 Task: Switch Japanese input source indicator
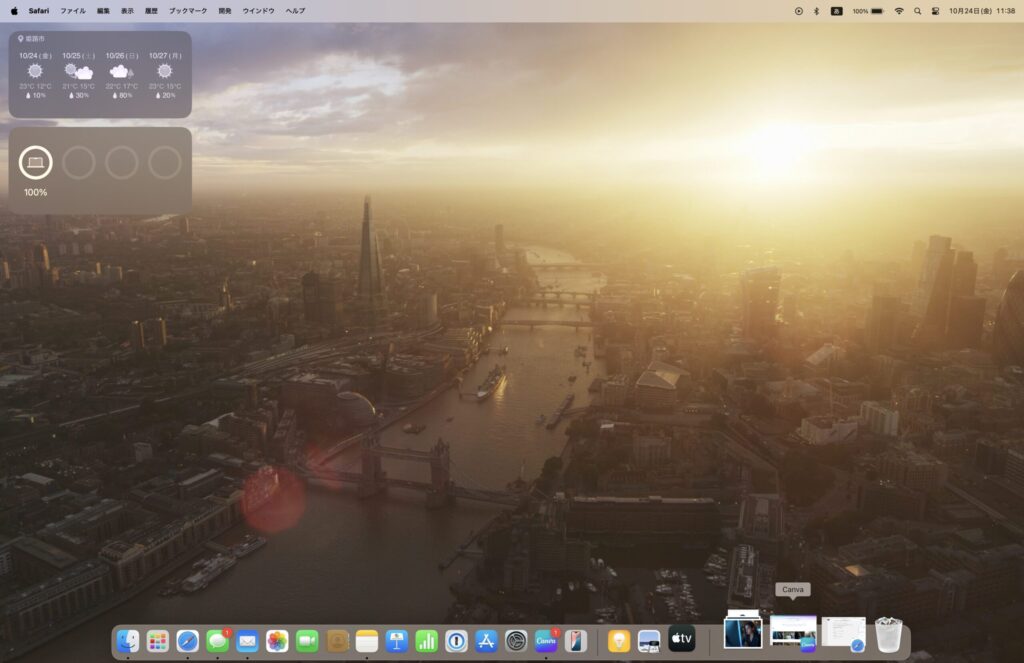pos(836,11)
